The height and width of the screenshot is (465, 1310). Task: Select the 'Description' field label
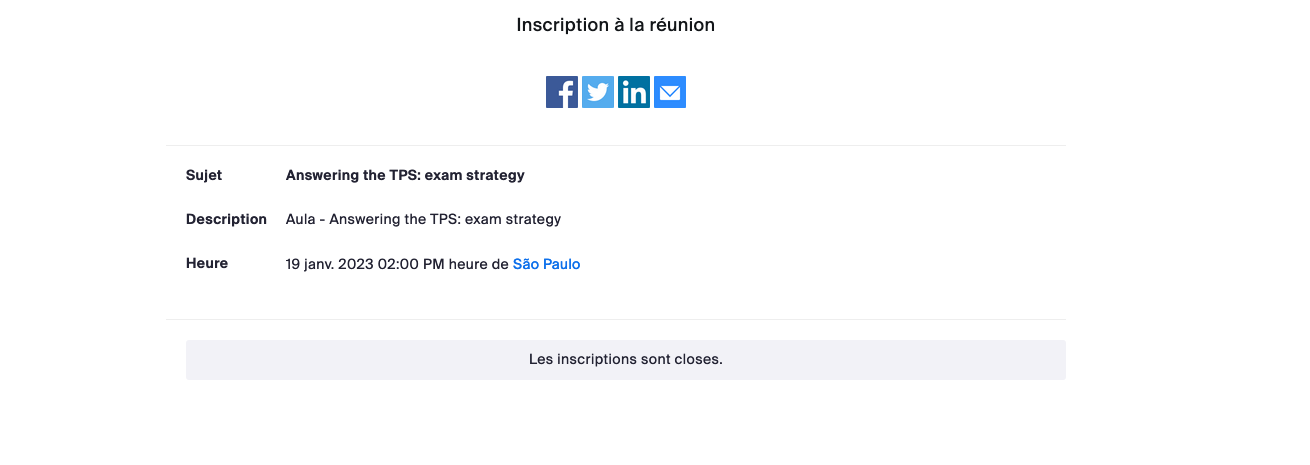[x=226, y=219]
